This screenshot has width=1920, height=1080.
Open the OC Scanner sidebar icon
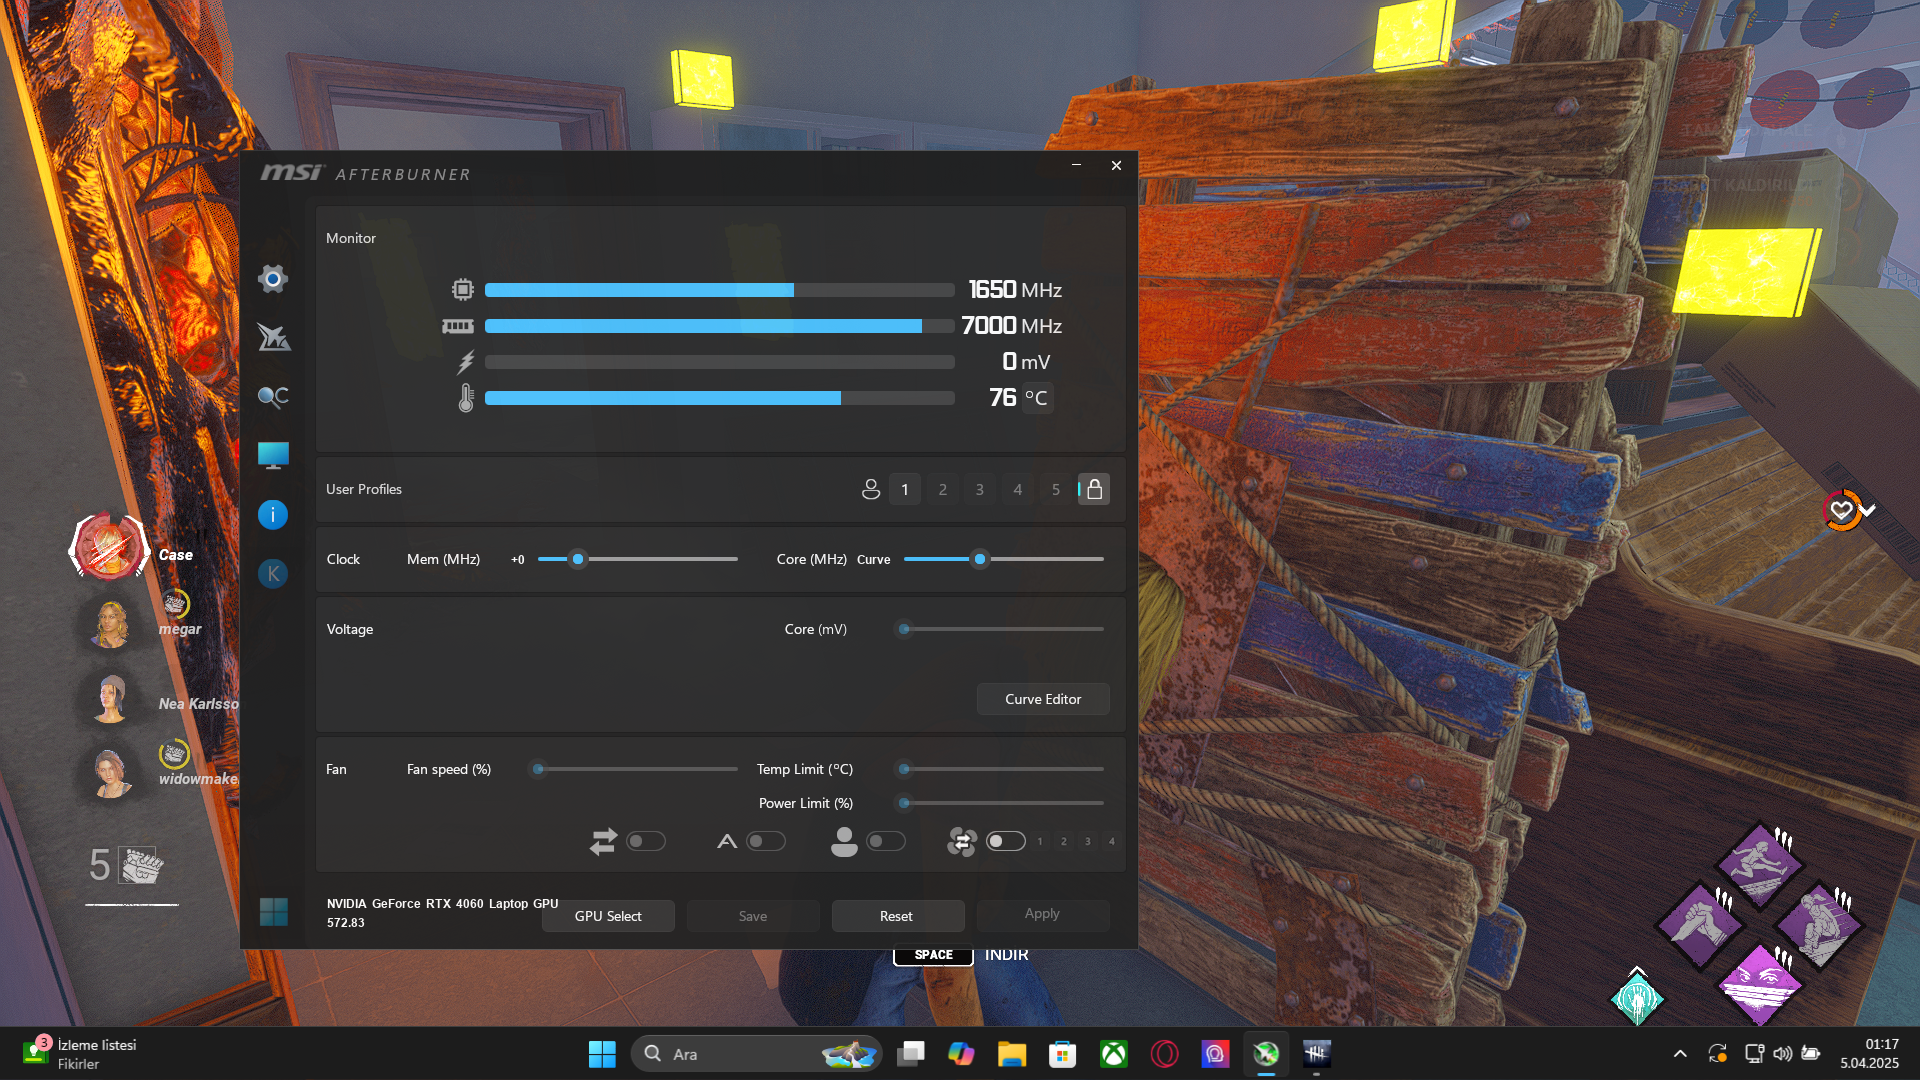tap(273, 397)
